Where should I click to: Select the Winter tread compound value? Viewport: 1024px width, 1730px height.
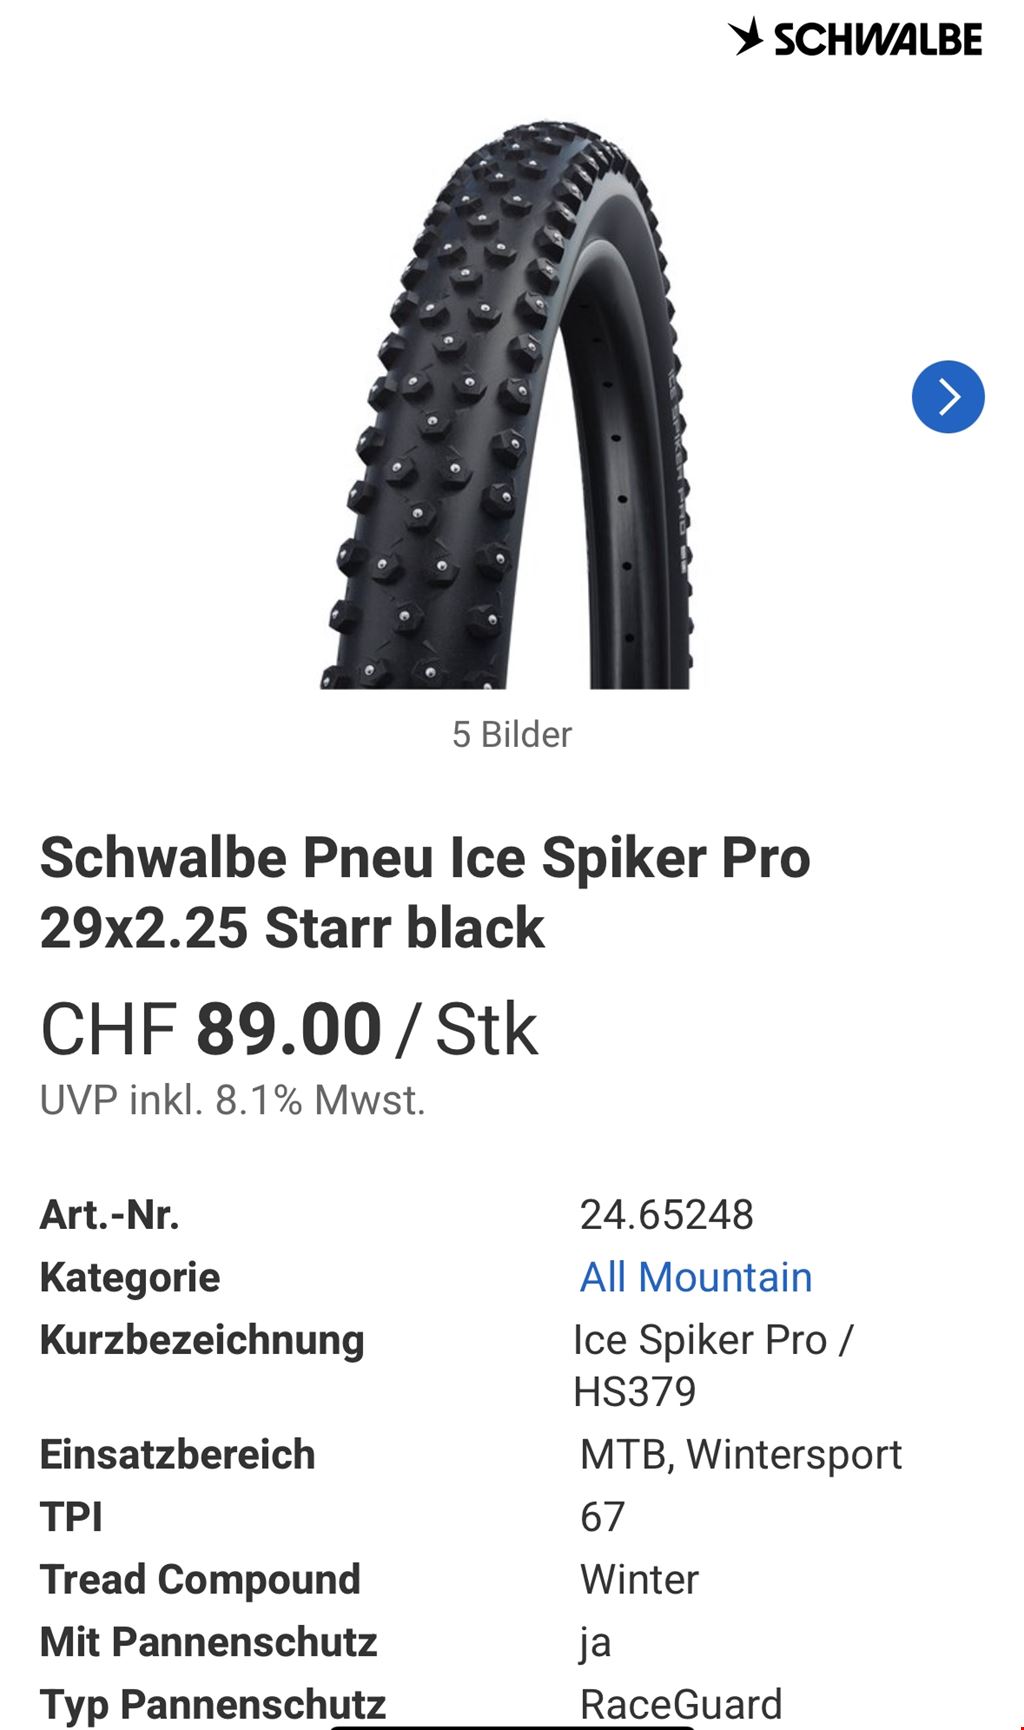coord(639,1580)
